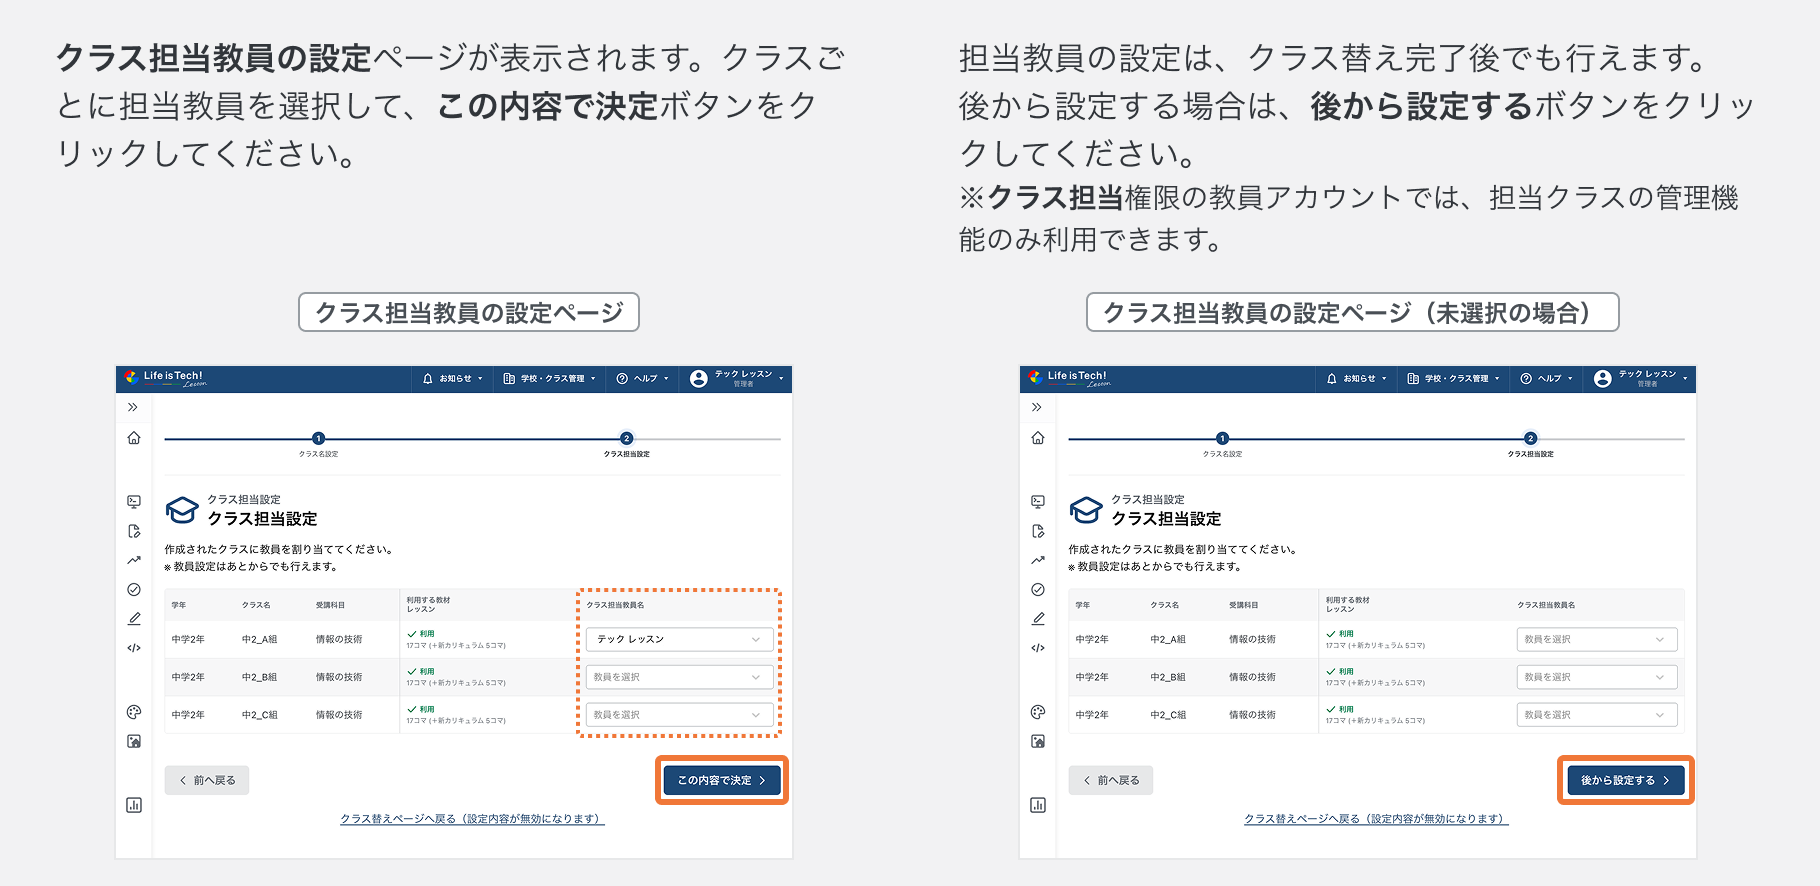Open テック レッスン account dropdown in left screenshot
The width and height of the screenshot is (1820, 886).
pyautogui.click(x=737, y=378)
